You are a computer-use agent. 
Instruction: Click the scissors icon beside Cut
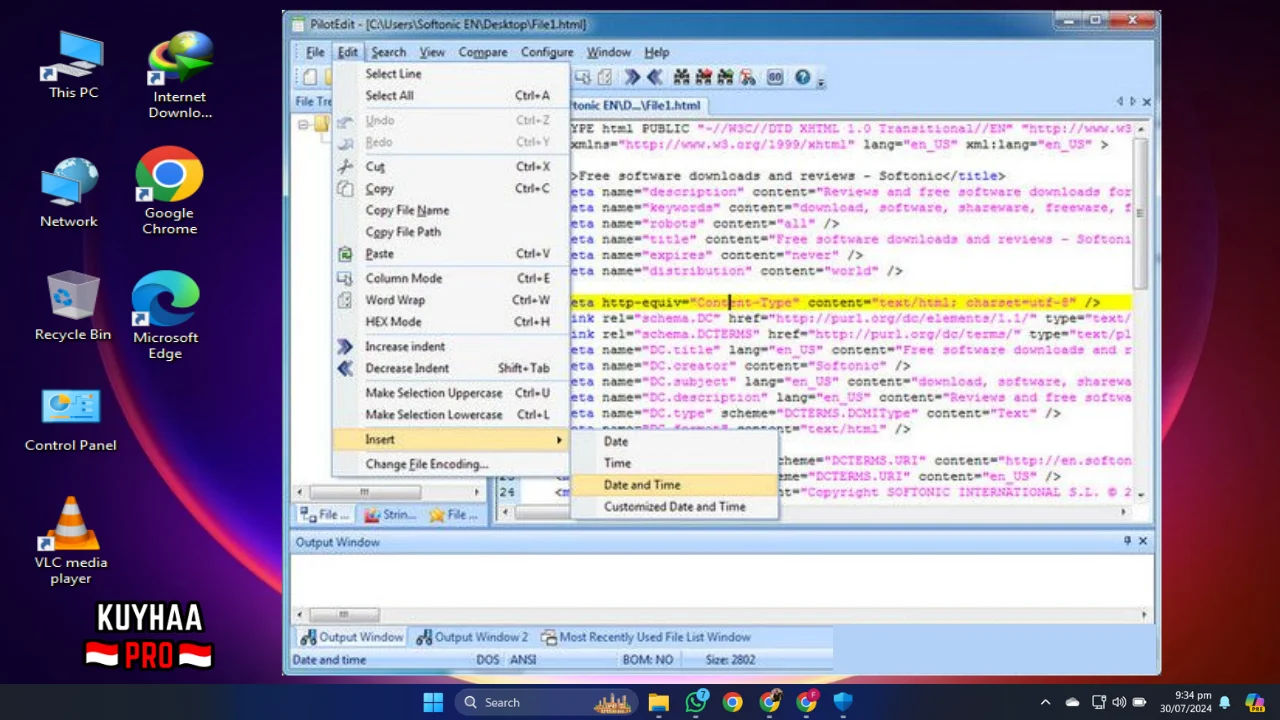click(x=345, y=167)
